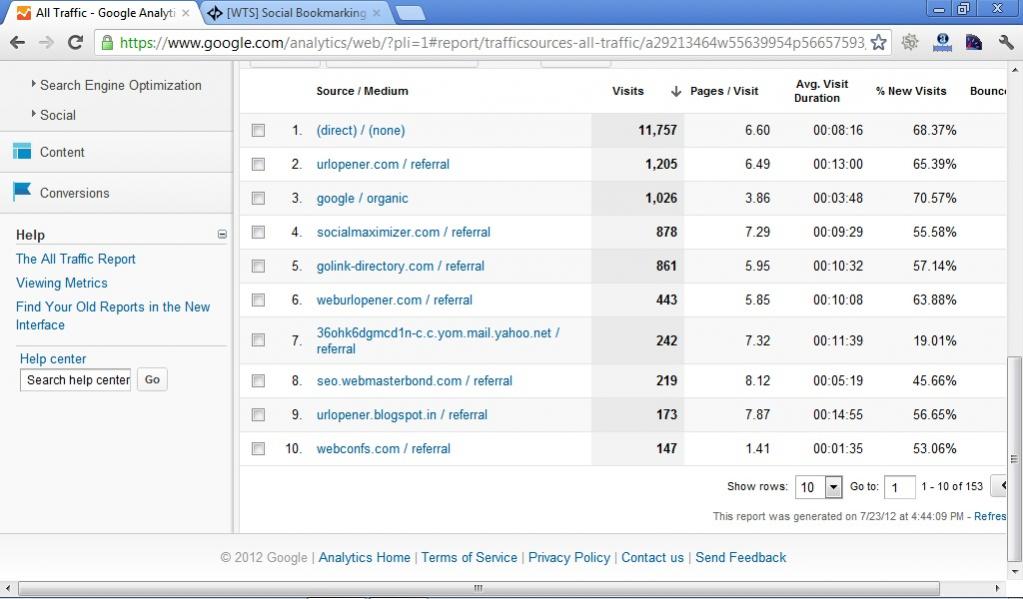
Task: Switch to the WTS Social Bookmarking tab
Action: 296,12
